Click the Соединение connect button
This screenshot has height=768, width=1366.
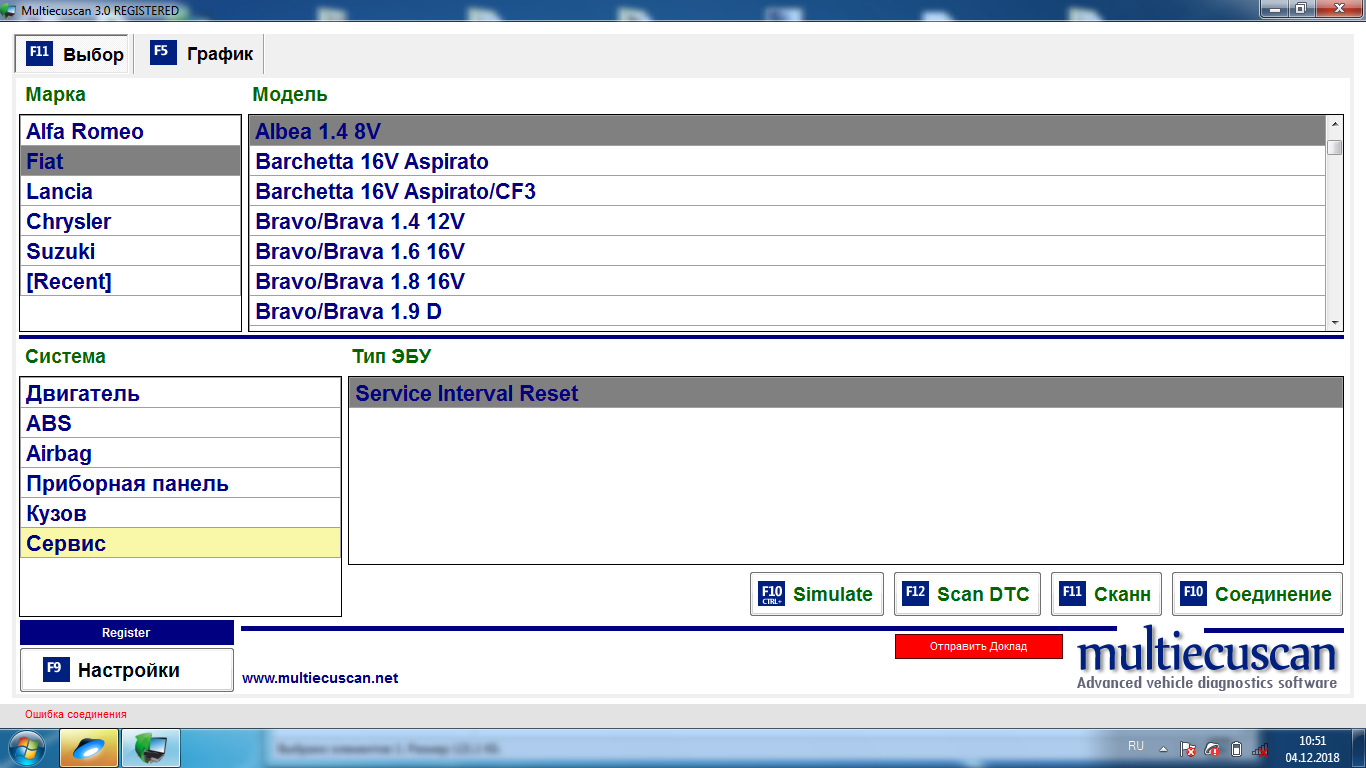pos(1257,594)
